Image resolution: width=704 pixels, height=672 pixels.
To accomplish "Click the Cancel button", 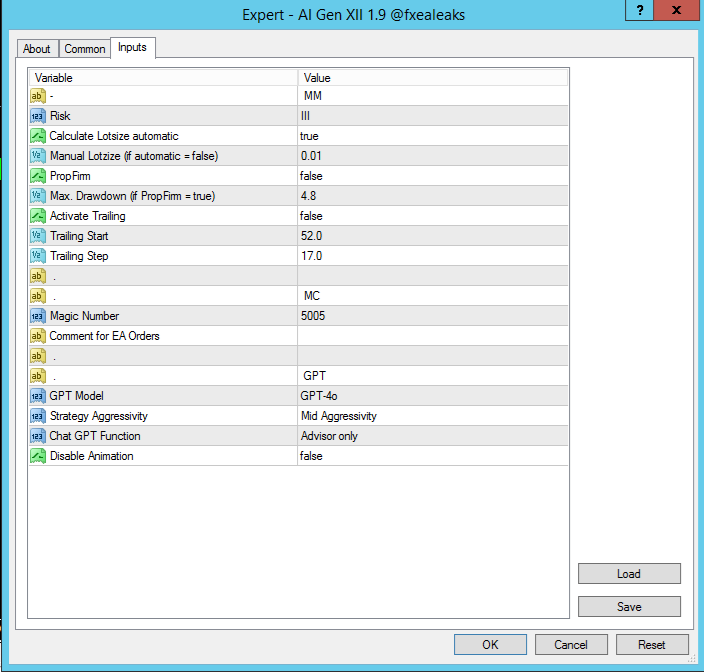I will 571,645.
